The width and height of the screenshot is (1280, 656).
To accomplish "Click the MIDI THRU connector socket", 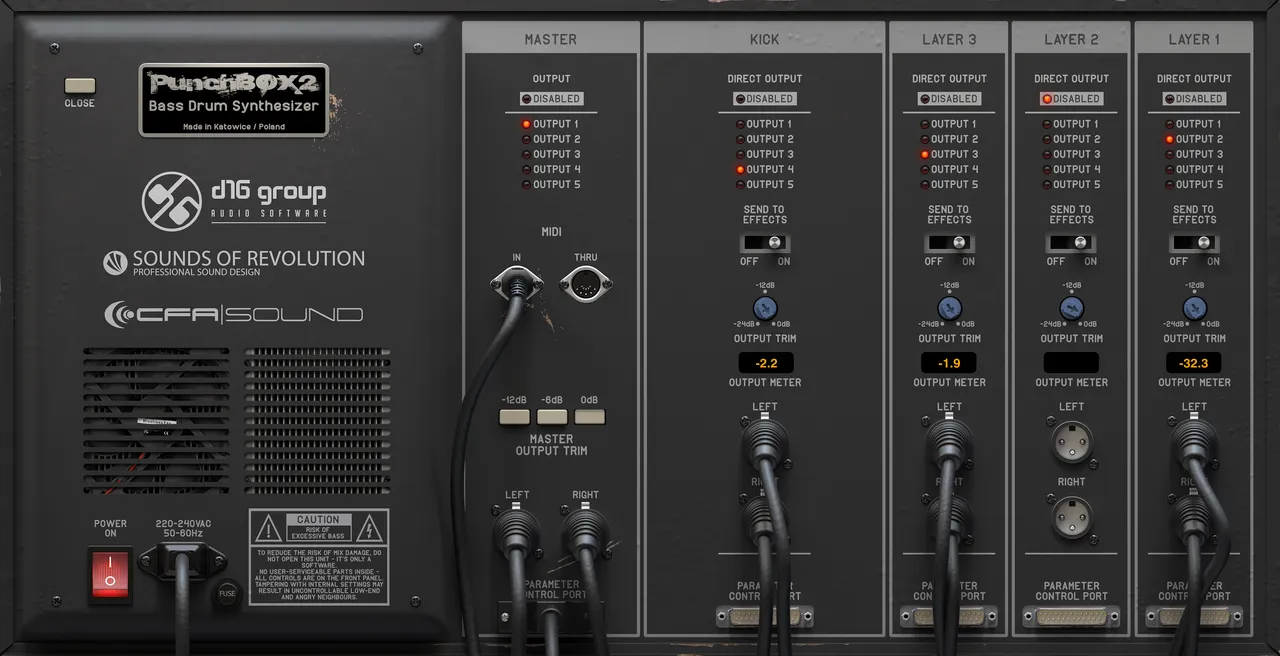I will pyautogui.click(x=585, y=285).
